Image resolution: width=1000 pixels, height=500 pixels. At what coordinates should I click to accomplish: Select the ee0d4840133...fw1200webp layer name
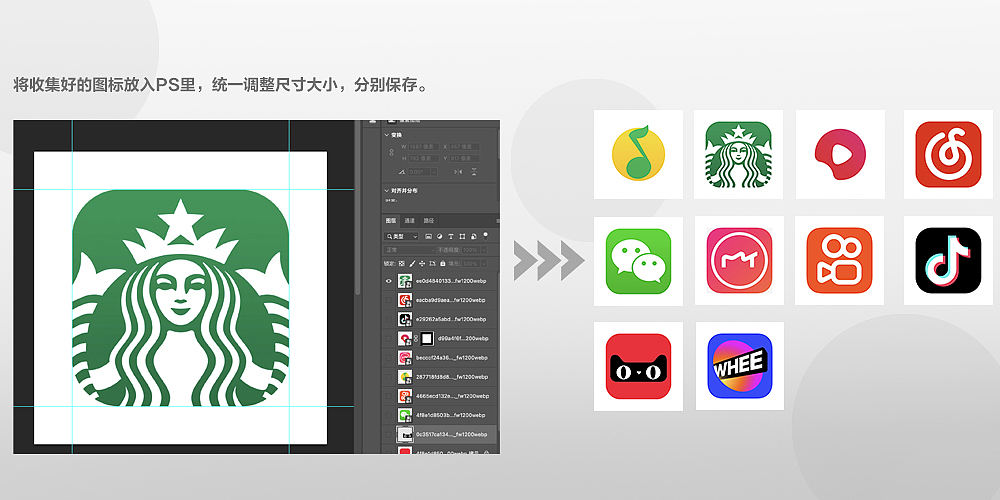(451, 281)
